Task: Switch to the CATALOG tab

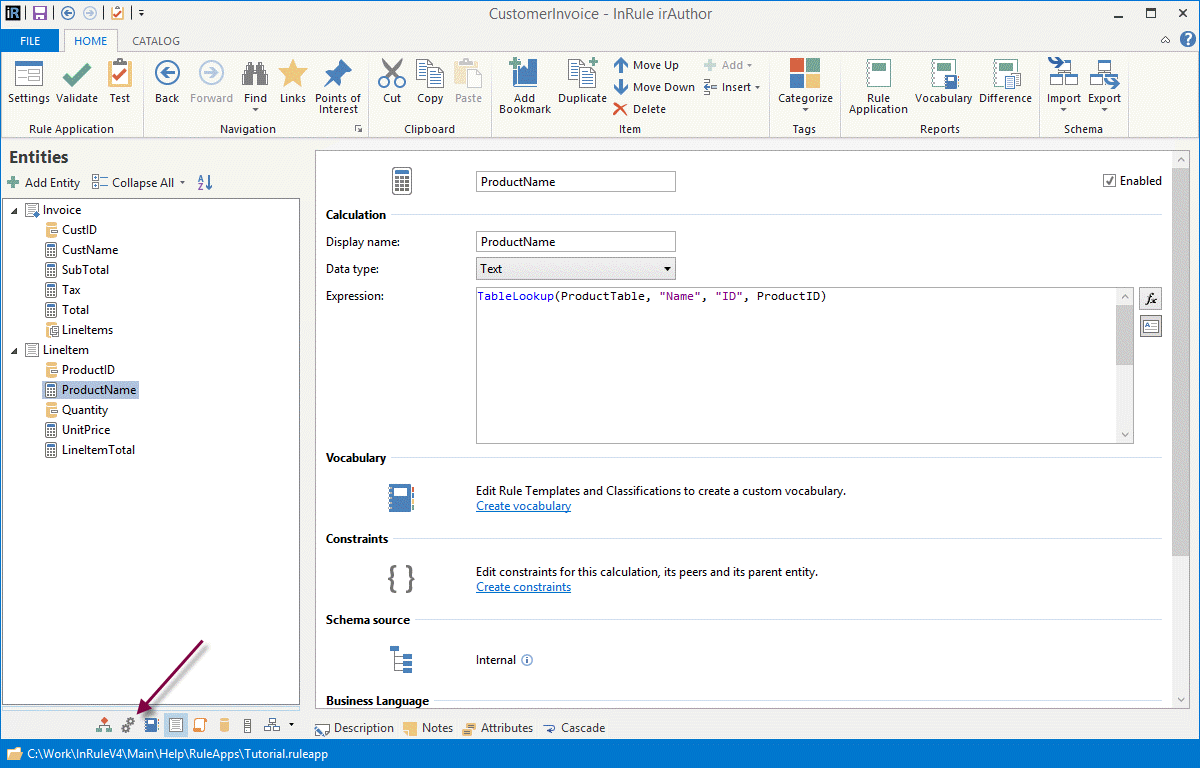Action: point(156,41)
